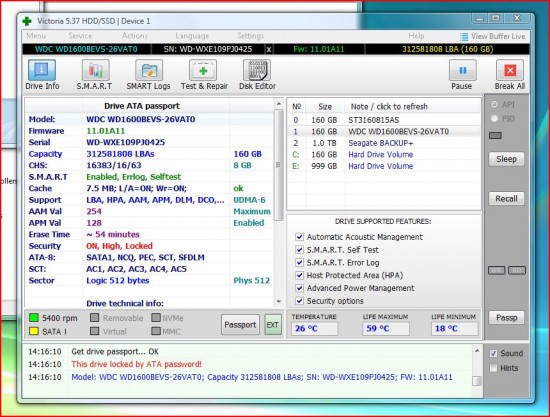Click the green EXT button
Viewport: 550px width, 417px height.
pos(273,325)
